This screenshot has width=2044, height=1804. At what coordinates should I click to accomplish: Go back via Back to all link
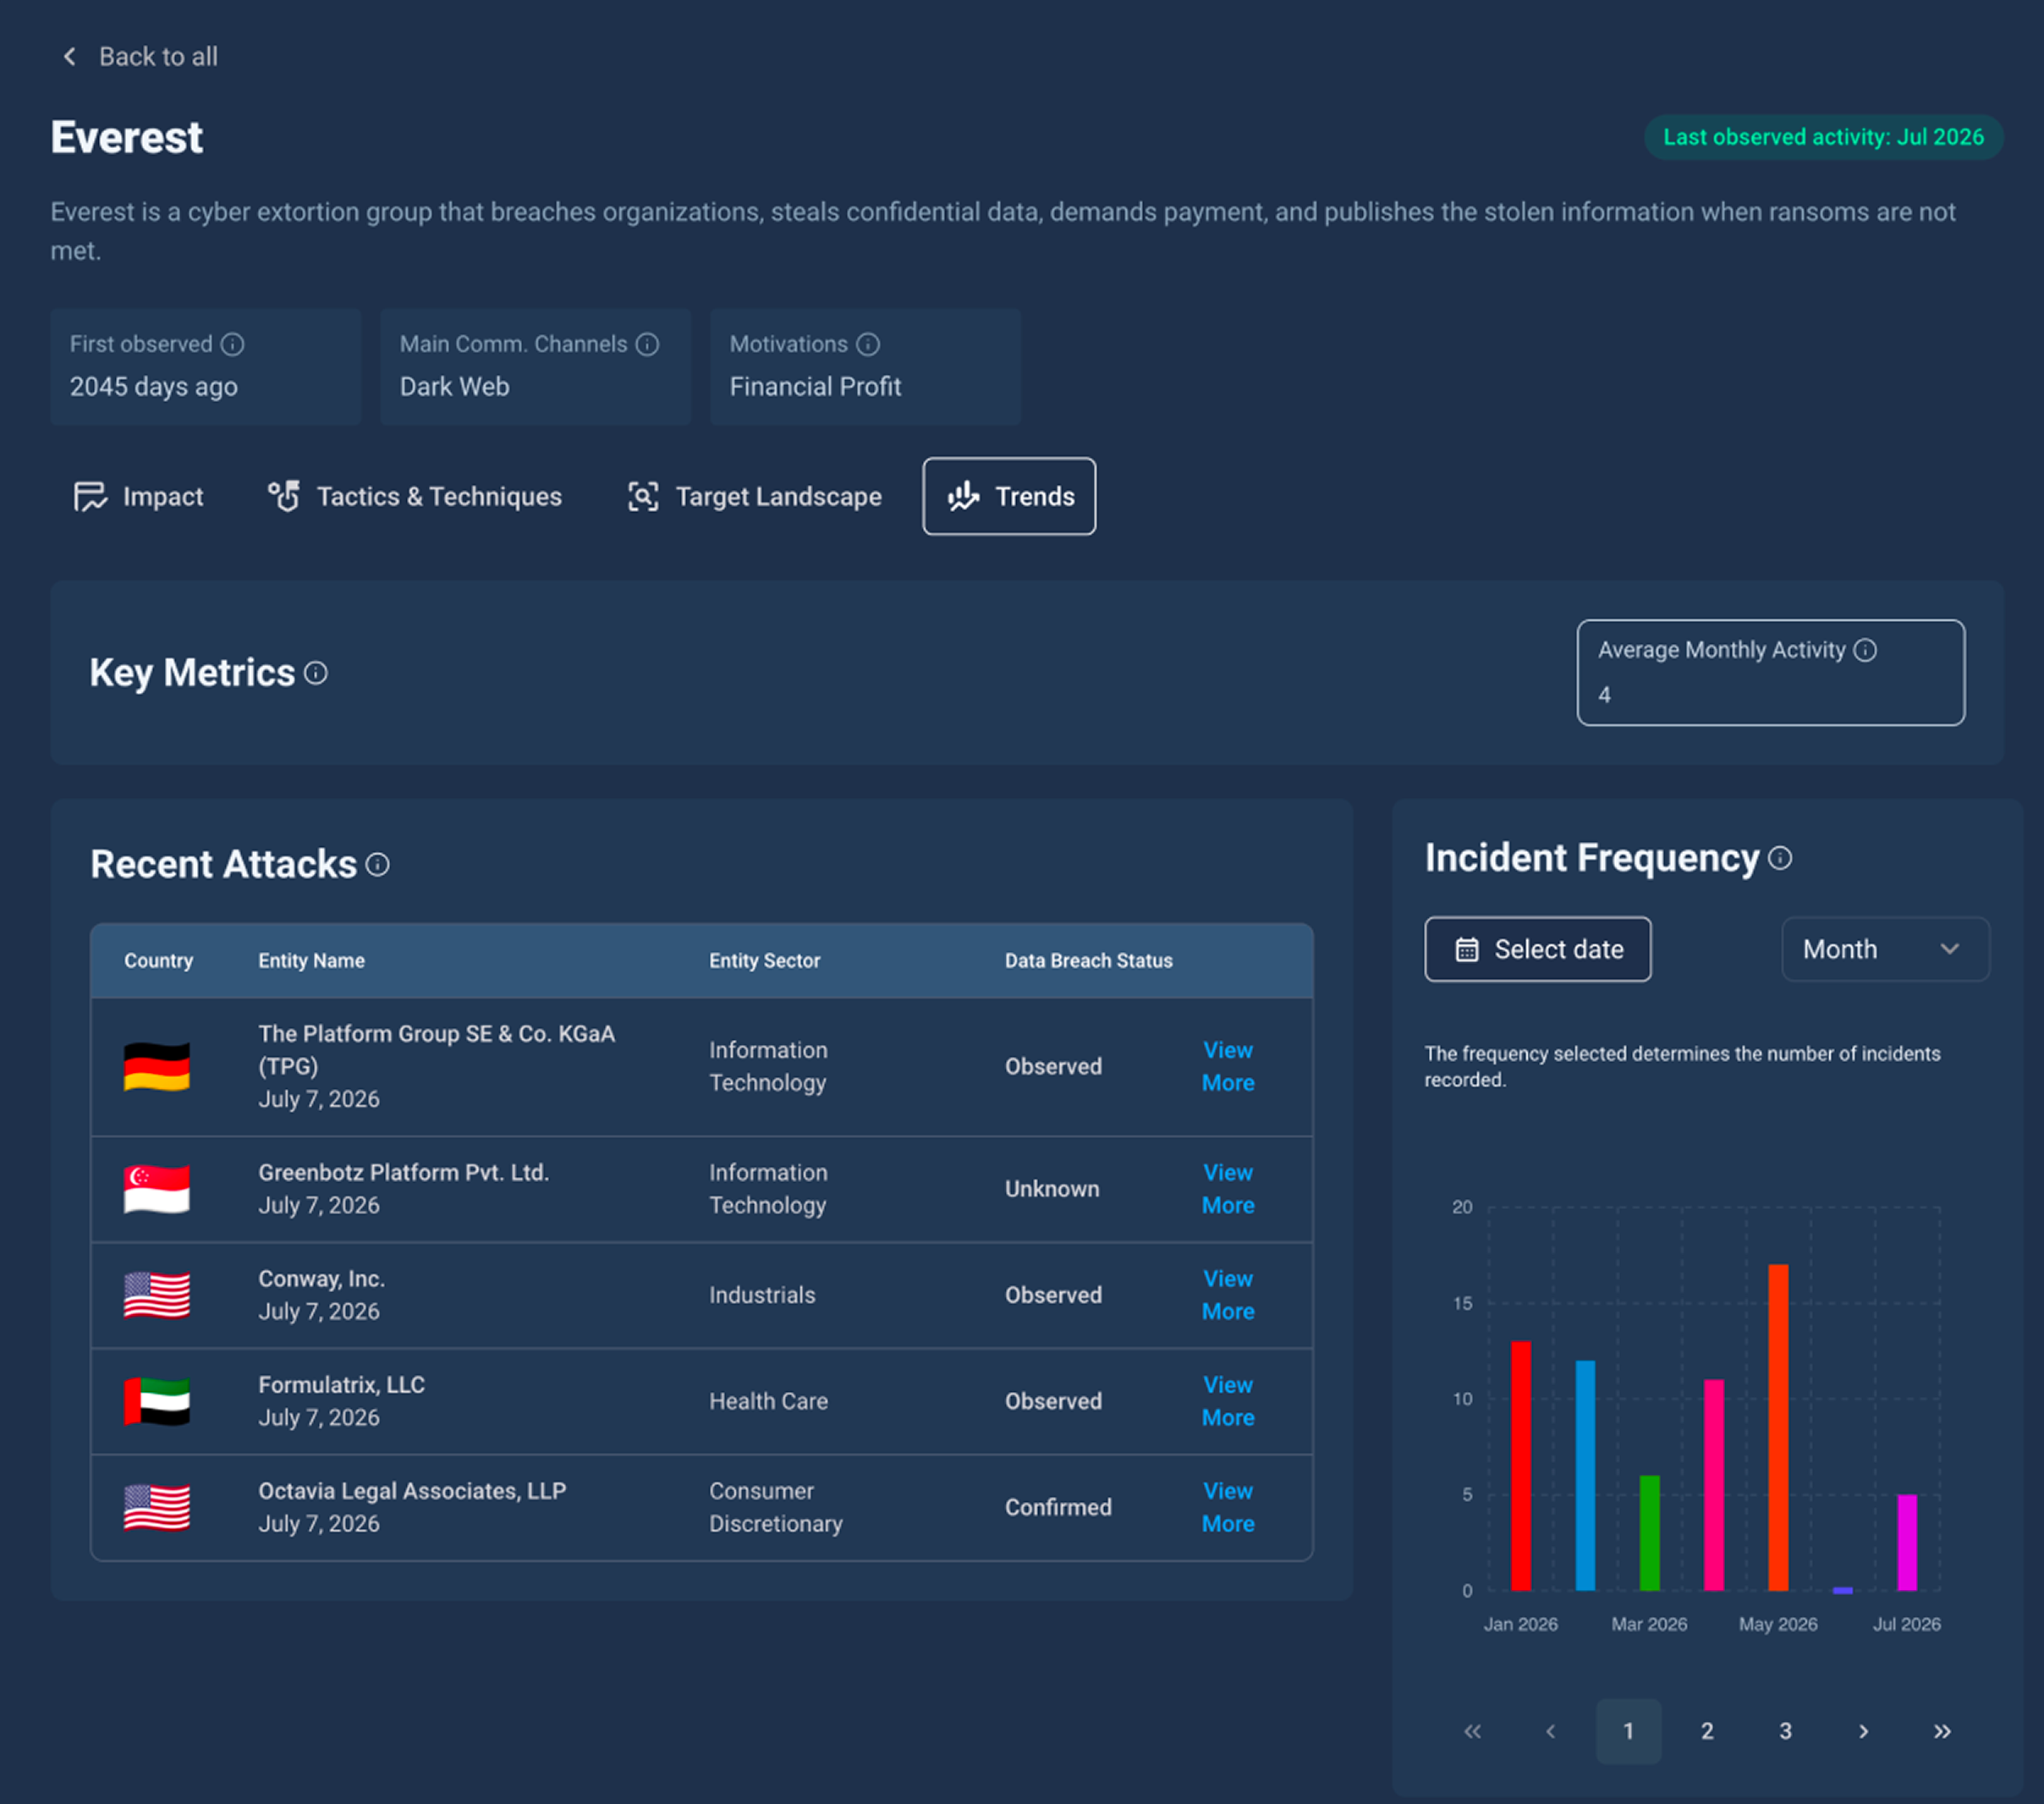139,56
